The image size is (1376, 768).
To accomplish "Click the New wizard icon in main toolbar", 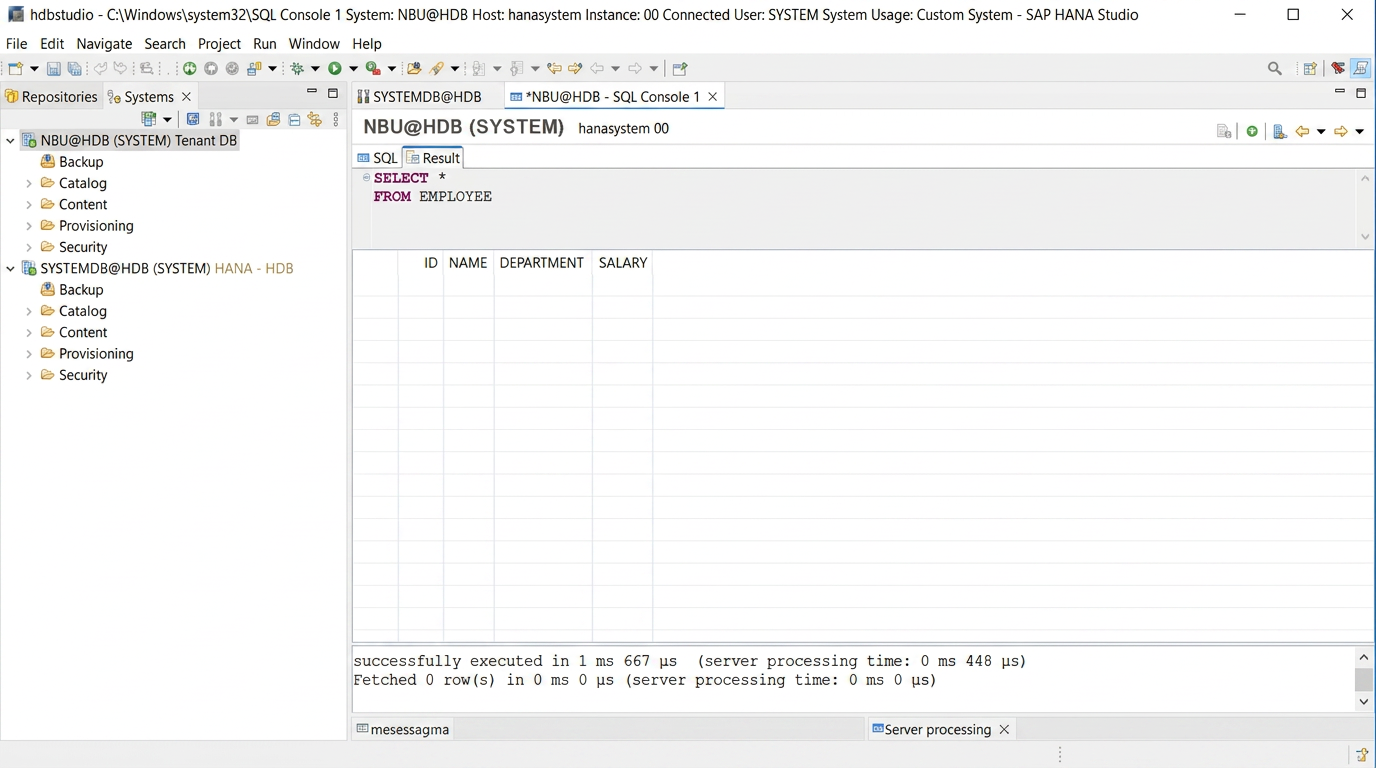I will [x=15, y=69].
